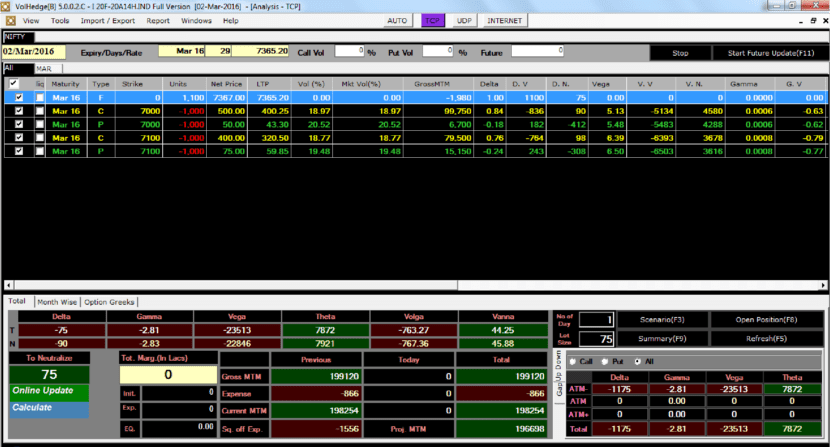Uncheck the Mar 16 Future row checkbox
This screenshot has width=830, height=447.
click(x=19, y=97)
